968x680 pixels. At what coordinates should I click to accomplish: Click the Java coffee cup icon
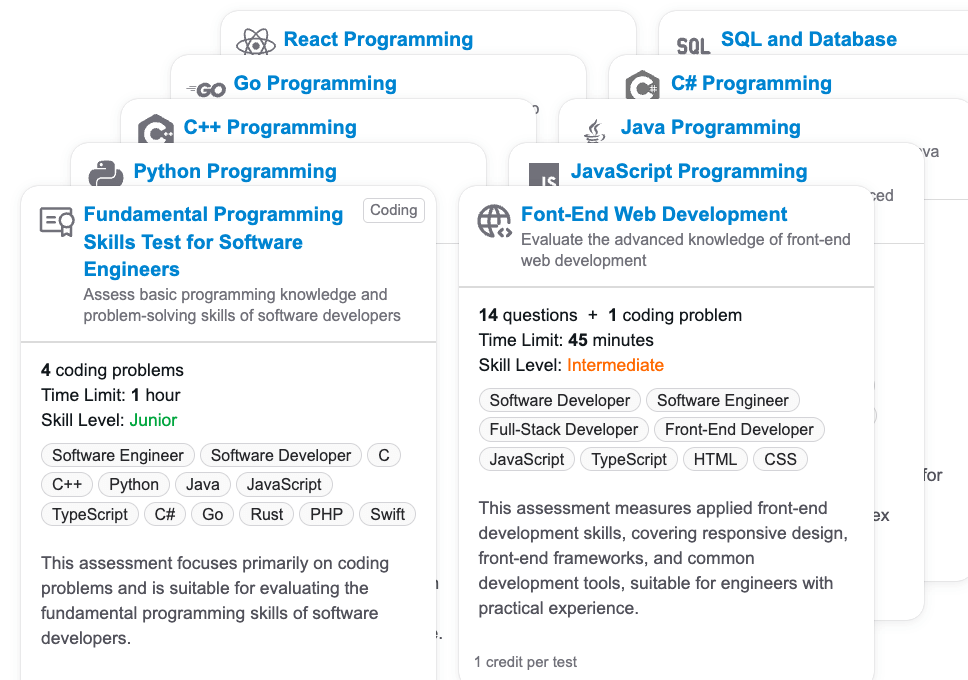(594, 130)
